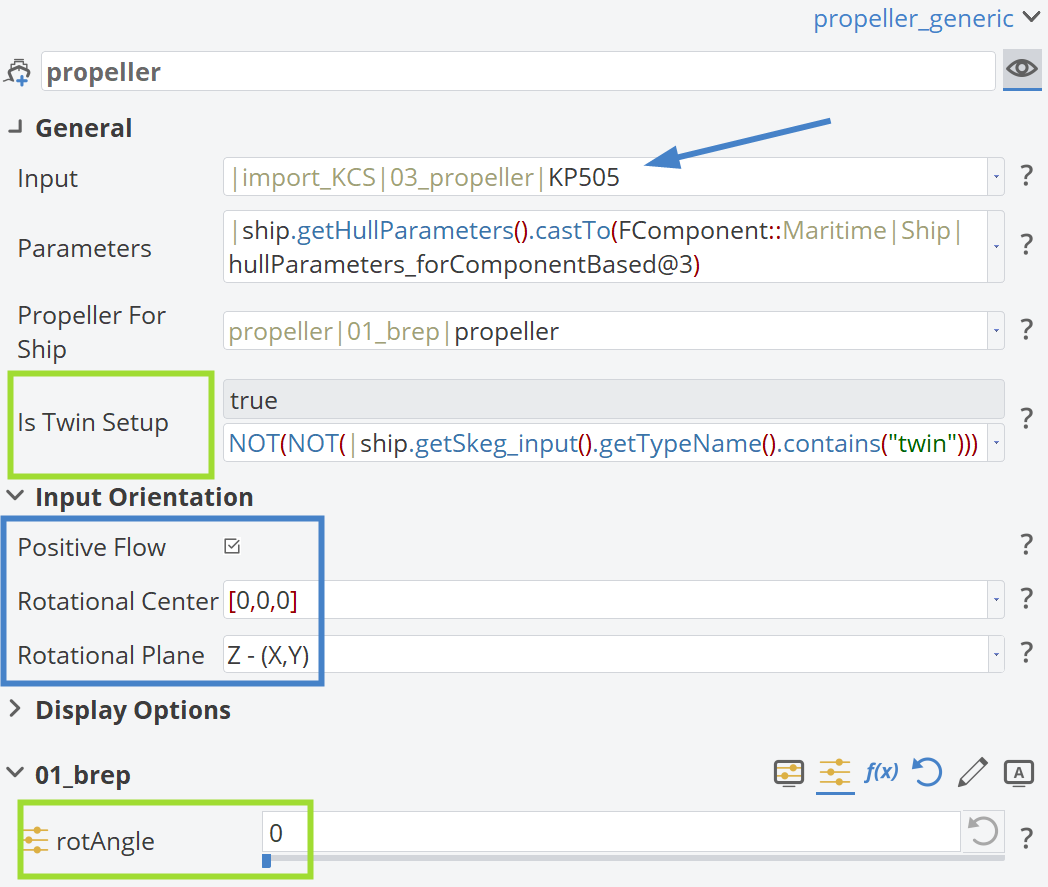This screenshot has height=887, width=1048.
Task: Open the Rotational Plane dropdown arrow
Action: coord(996,654)
